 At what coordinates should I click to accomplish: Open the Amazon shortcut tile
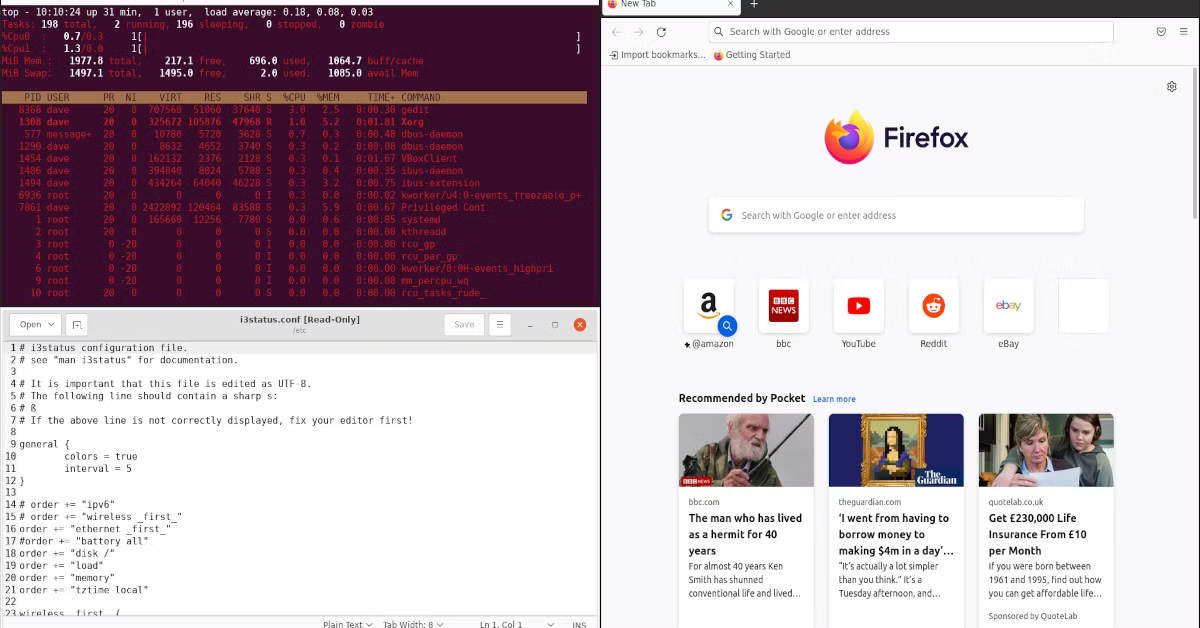pos(709,303)
